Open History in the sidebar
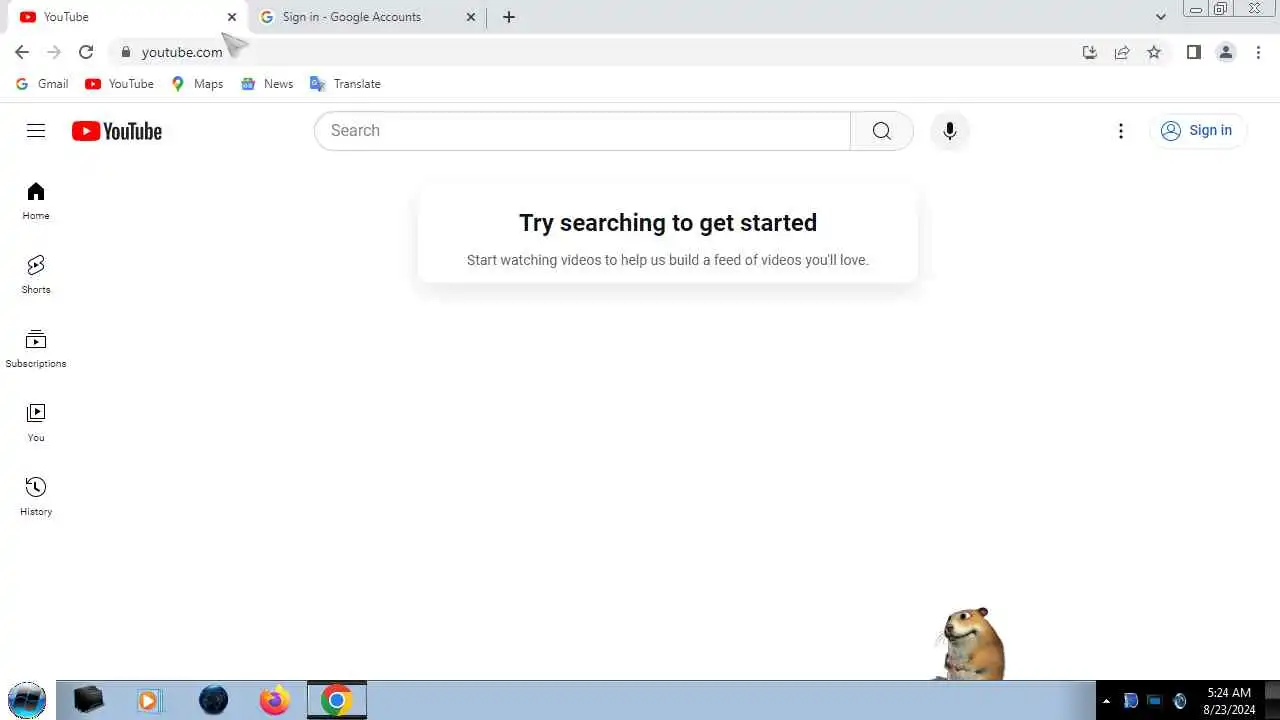 (36, 497)
